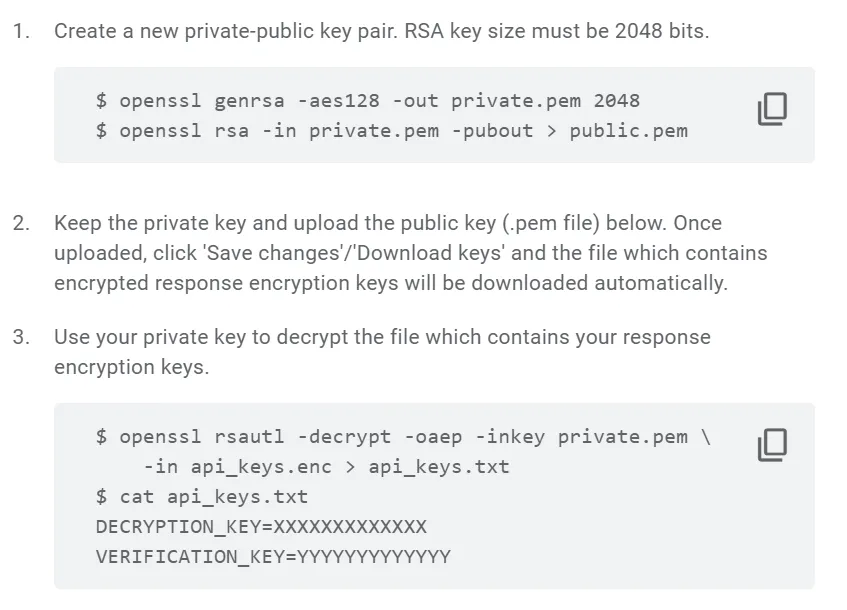
Task: Click the 'Use your private key to decrypt' paragraph
Action: click(x=382, y=351)
